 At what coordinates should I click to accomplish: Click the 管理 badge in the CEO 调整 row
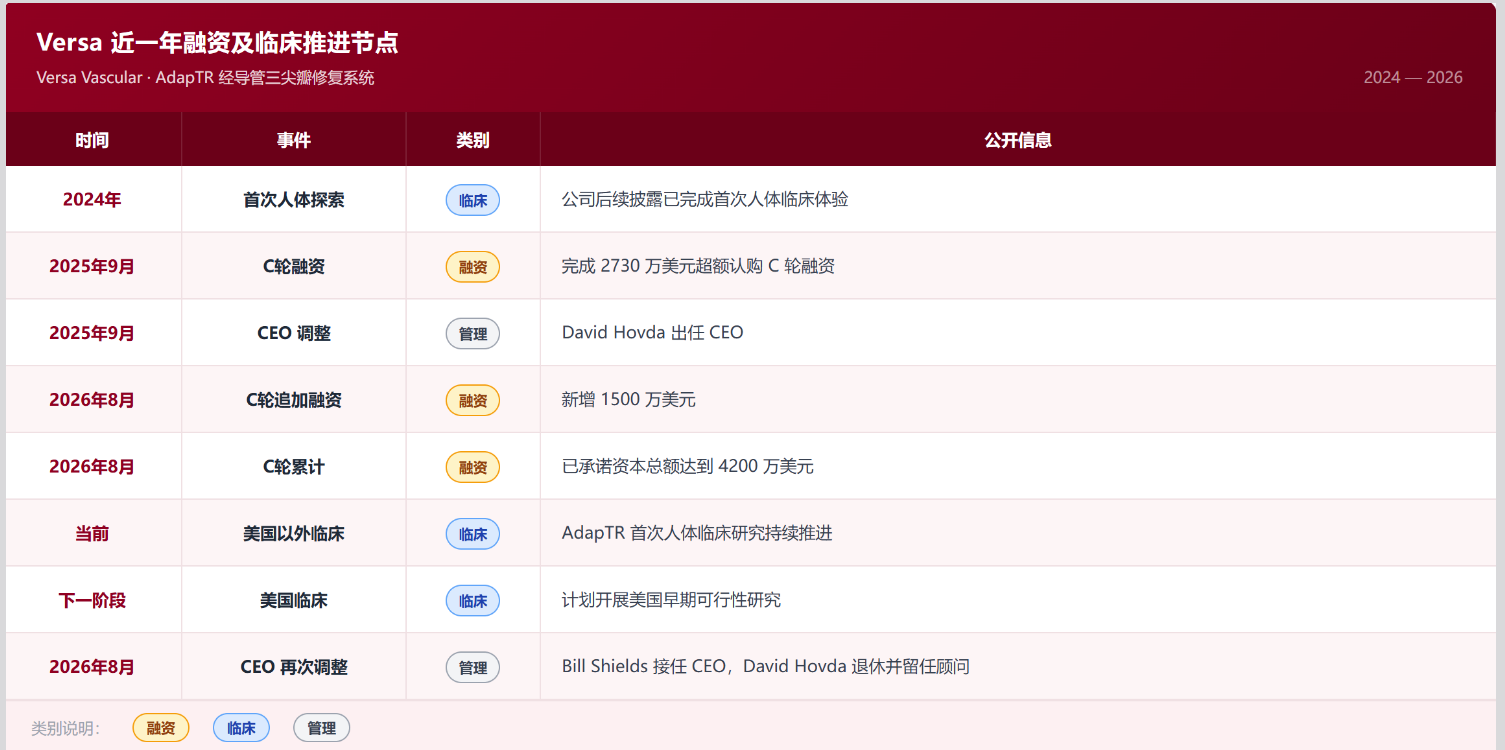(473, 333)
